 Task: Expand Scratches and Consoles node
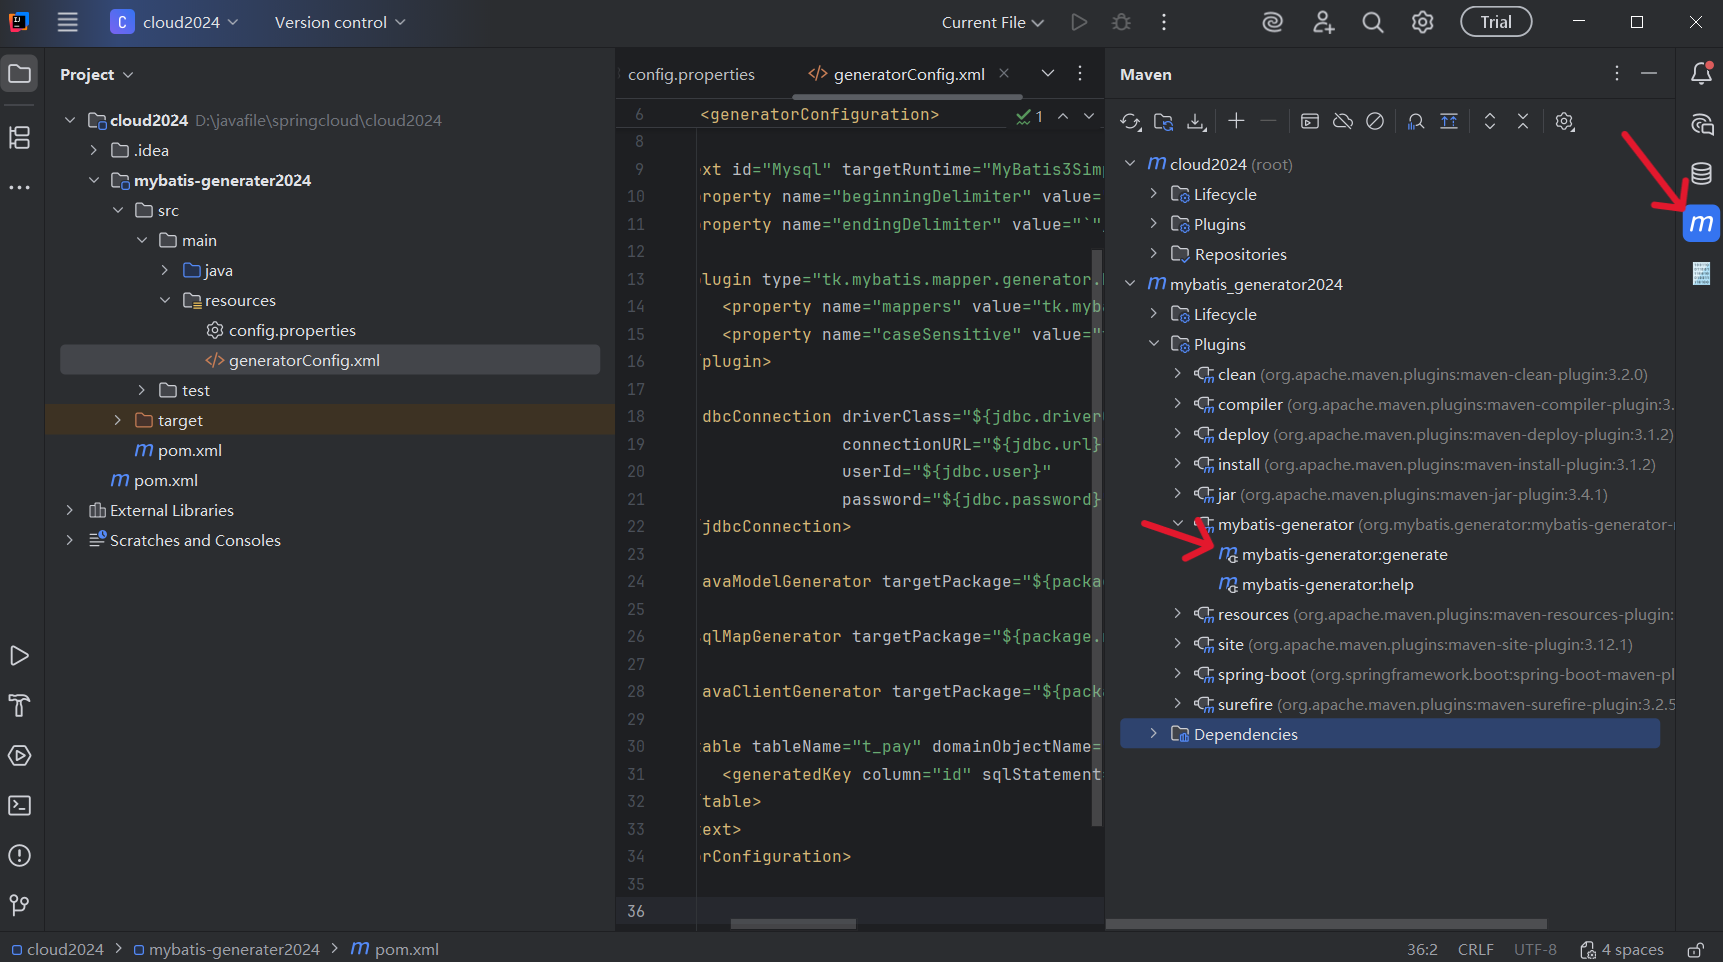click(69, 540)
